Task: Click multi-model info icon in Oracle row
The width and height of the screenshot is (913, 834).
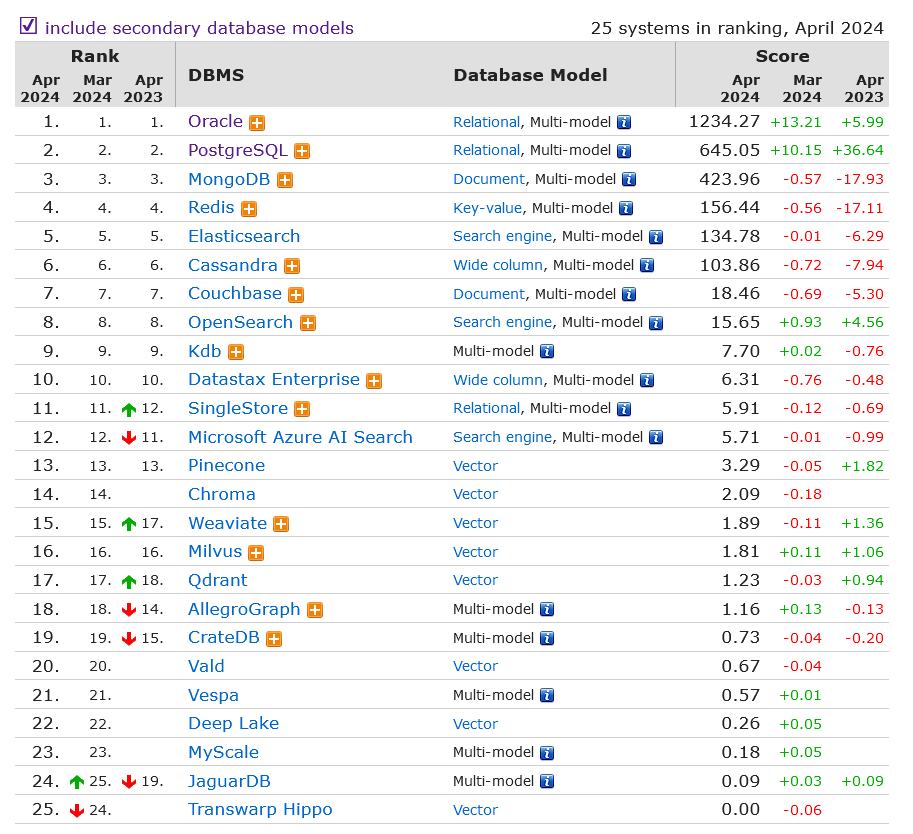Action: tap(624, 123)
